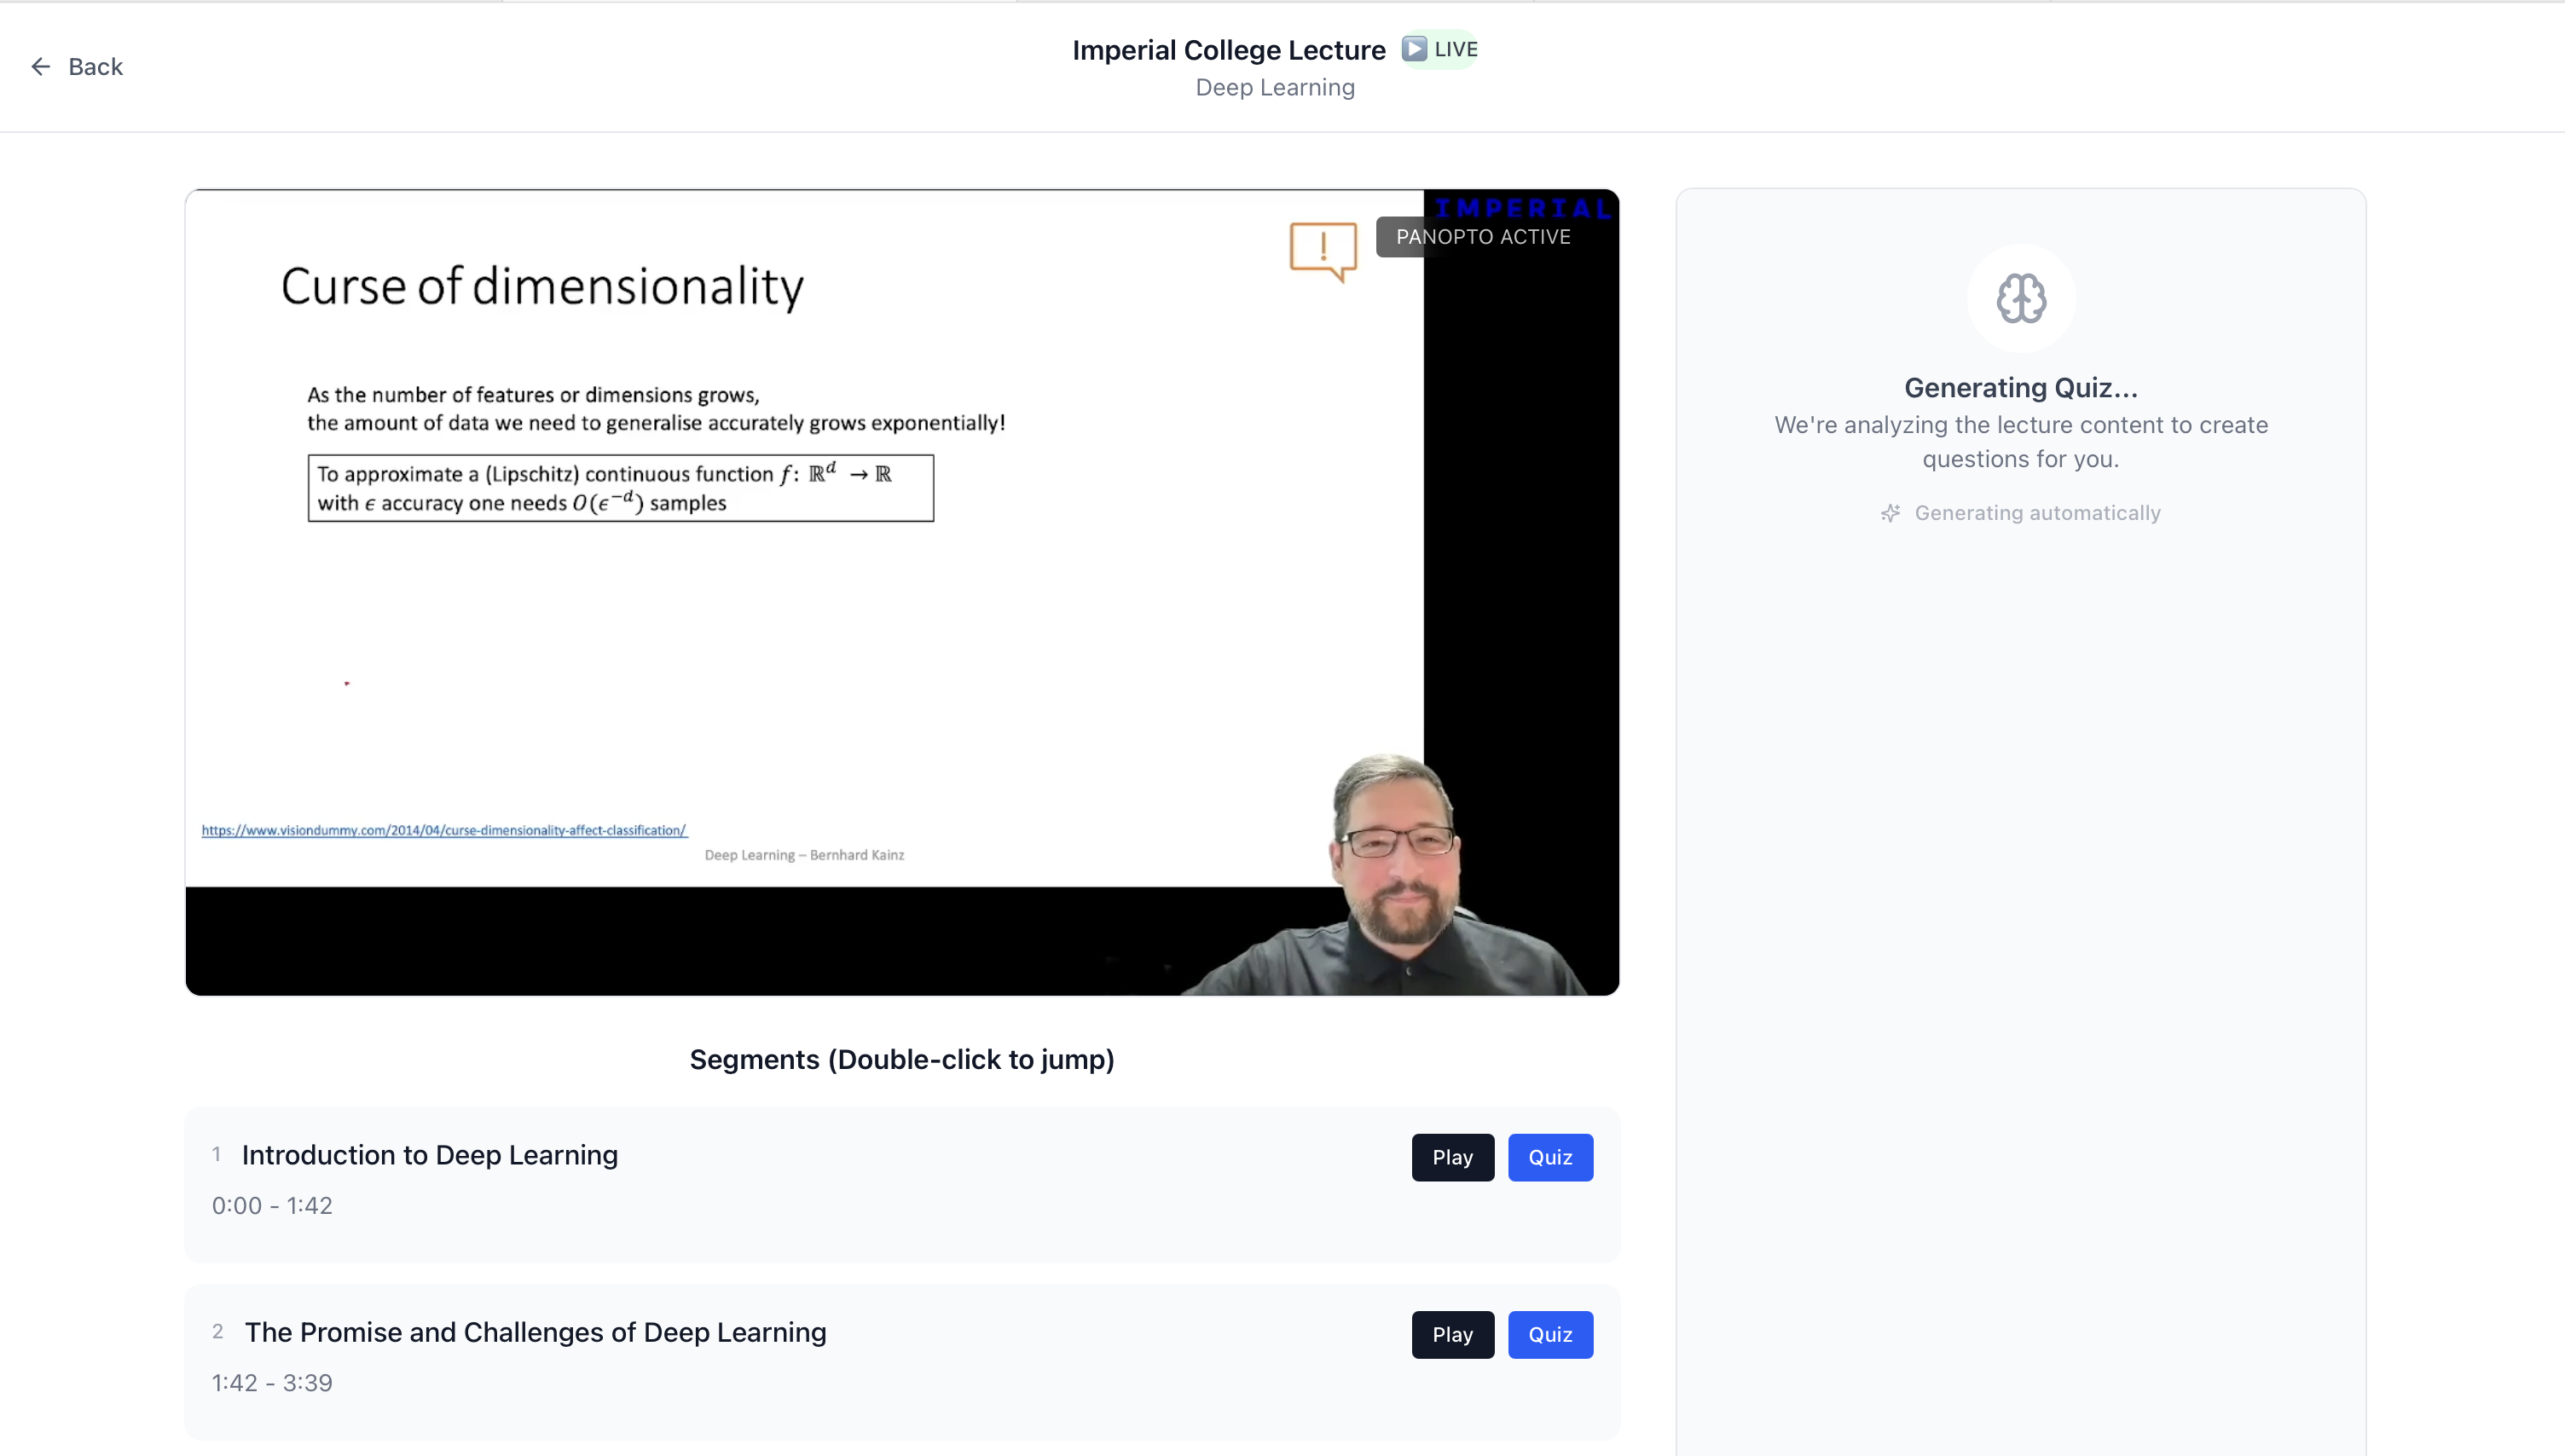
Task: Open quiz for Promise and Challenges segment
Action: click(1550, 1334)
